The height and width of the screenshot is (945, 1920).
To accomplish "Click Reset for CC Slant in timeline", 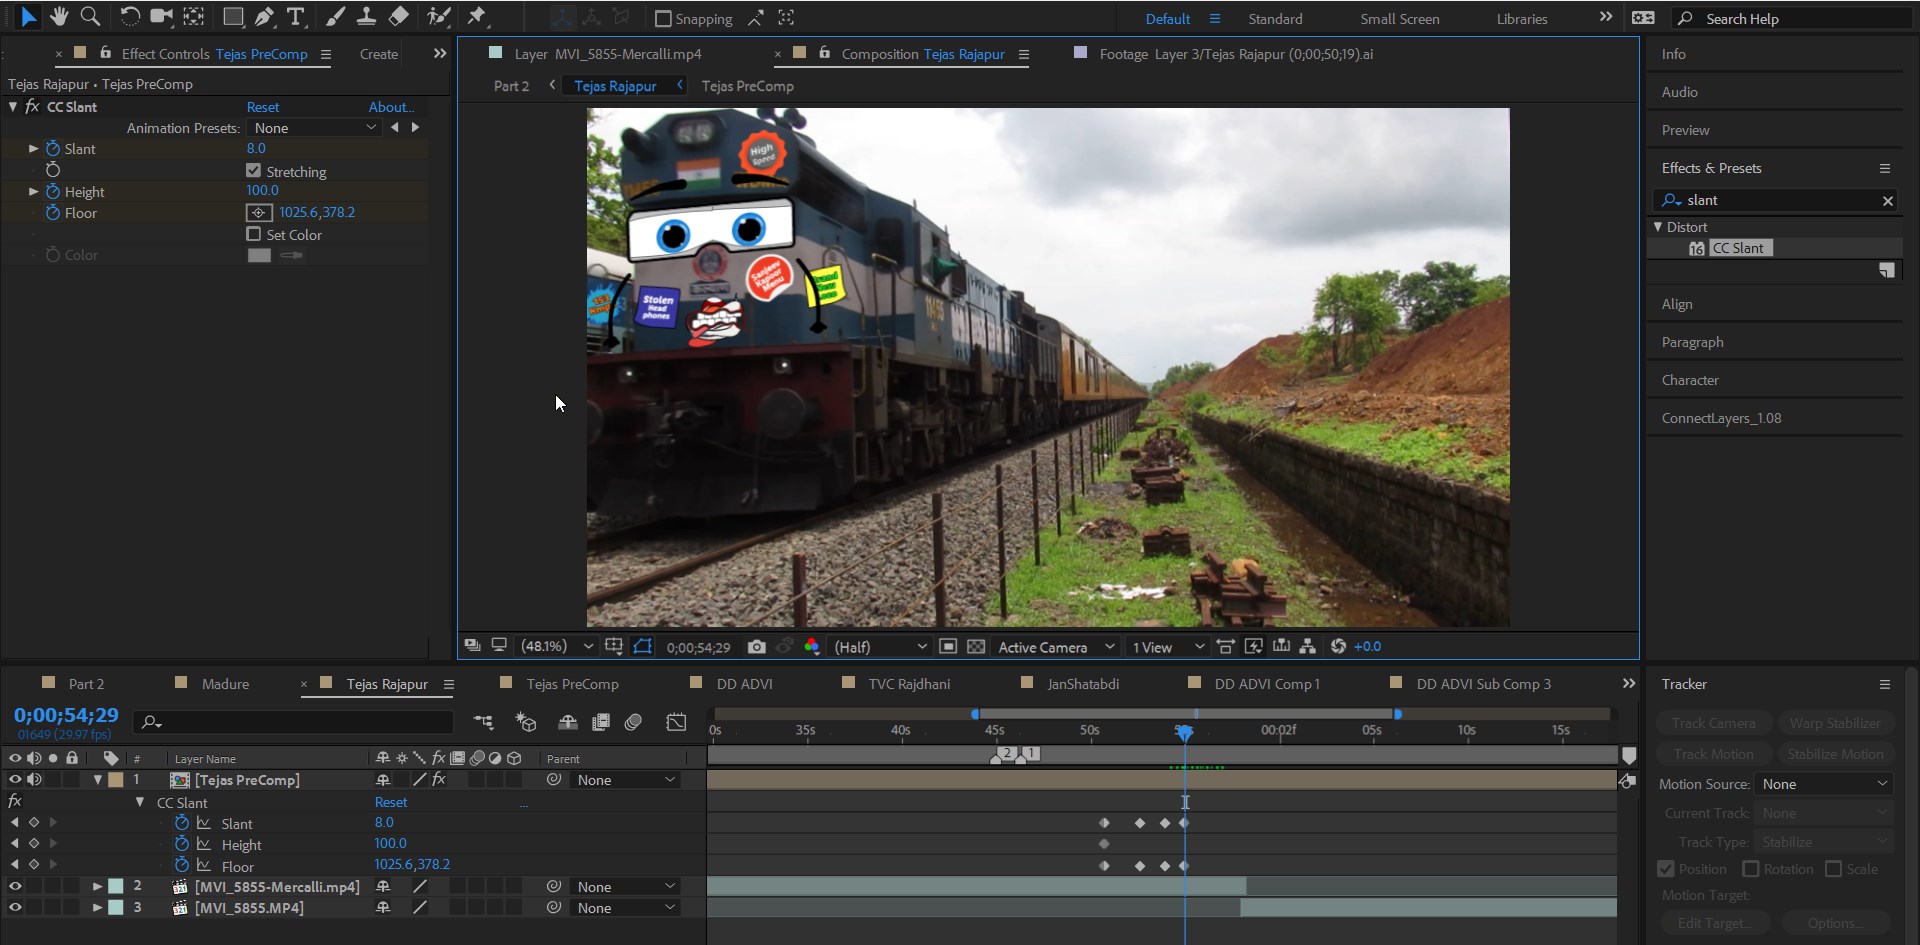I will point(391,802).
